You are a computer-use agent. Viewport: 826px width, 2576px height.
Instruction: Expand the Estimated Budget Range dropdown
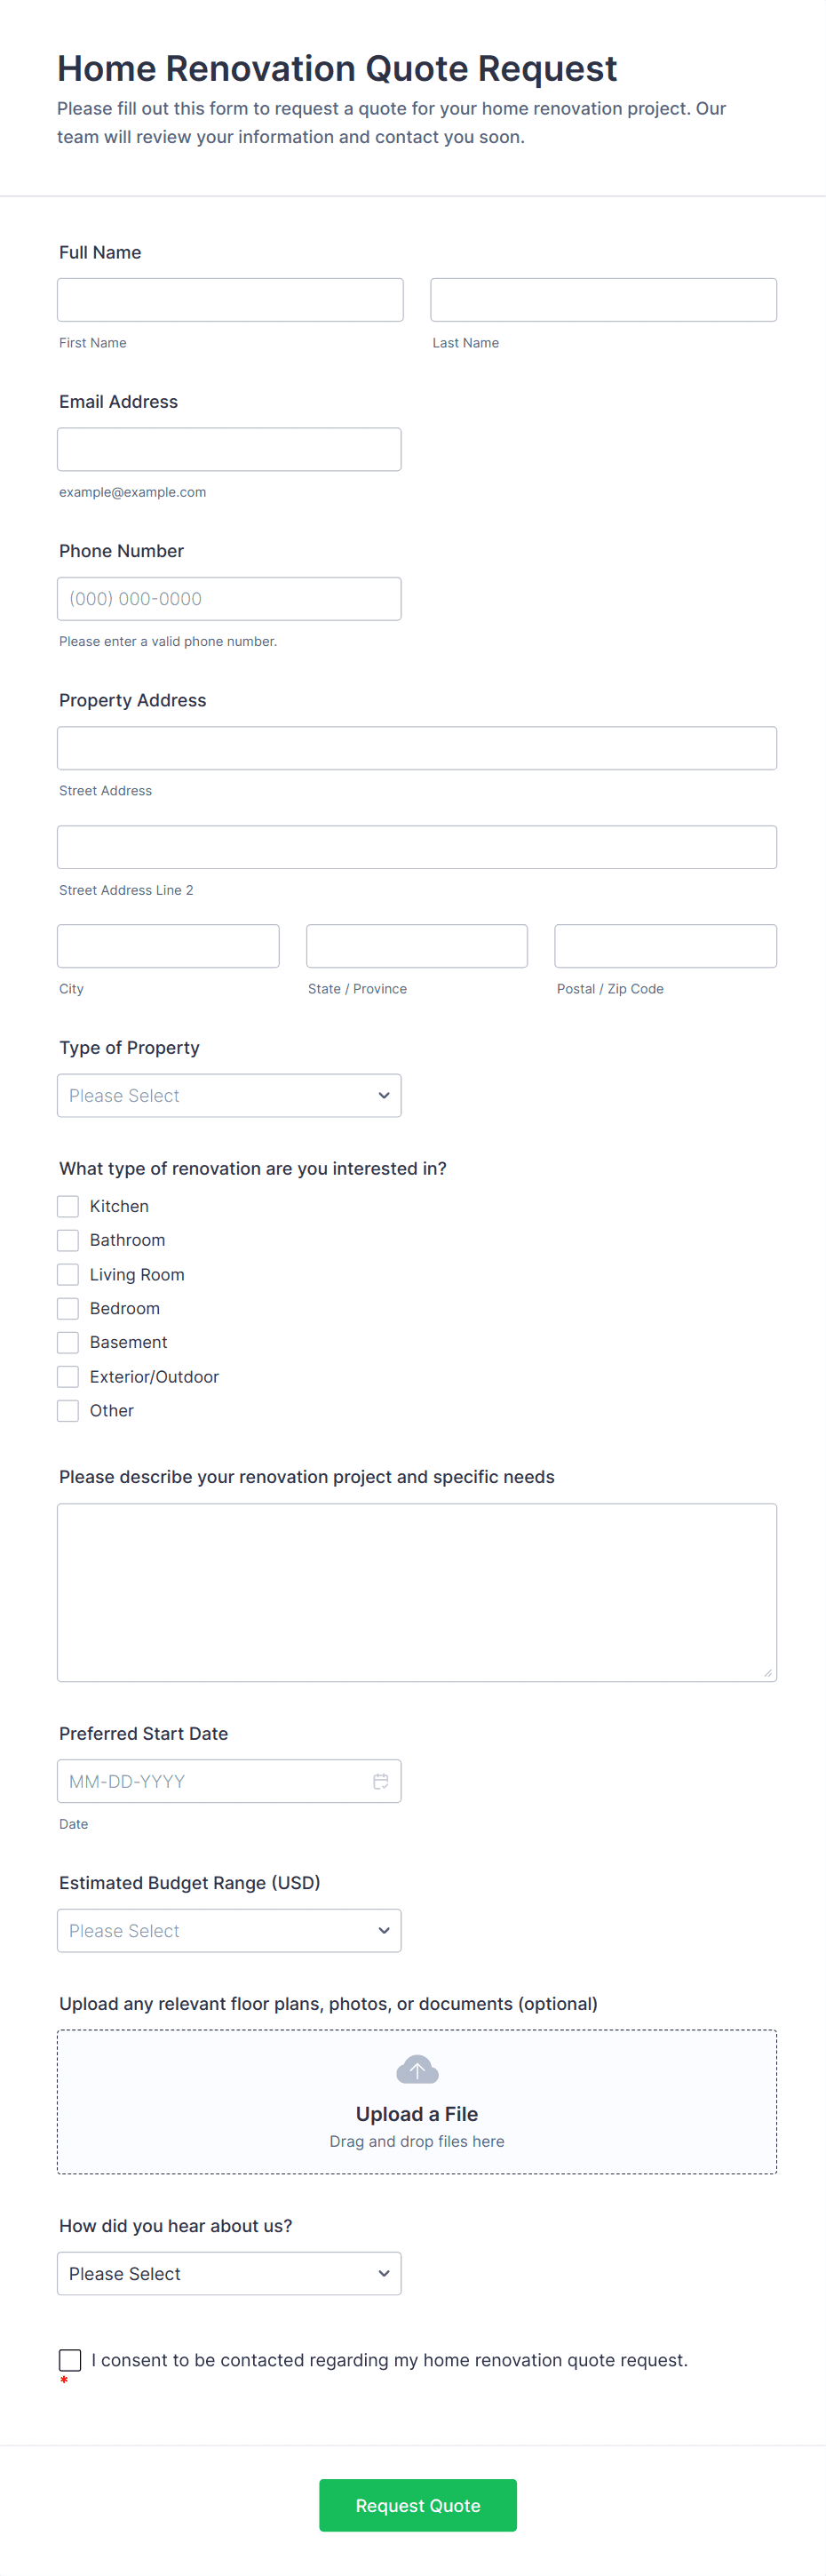tap(229, 1931)
